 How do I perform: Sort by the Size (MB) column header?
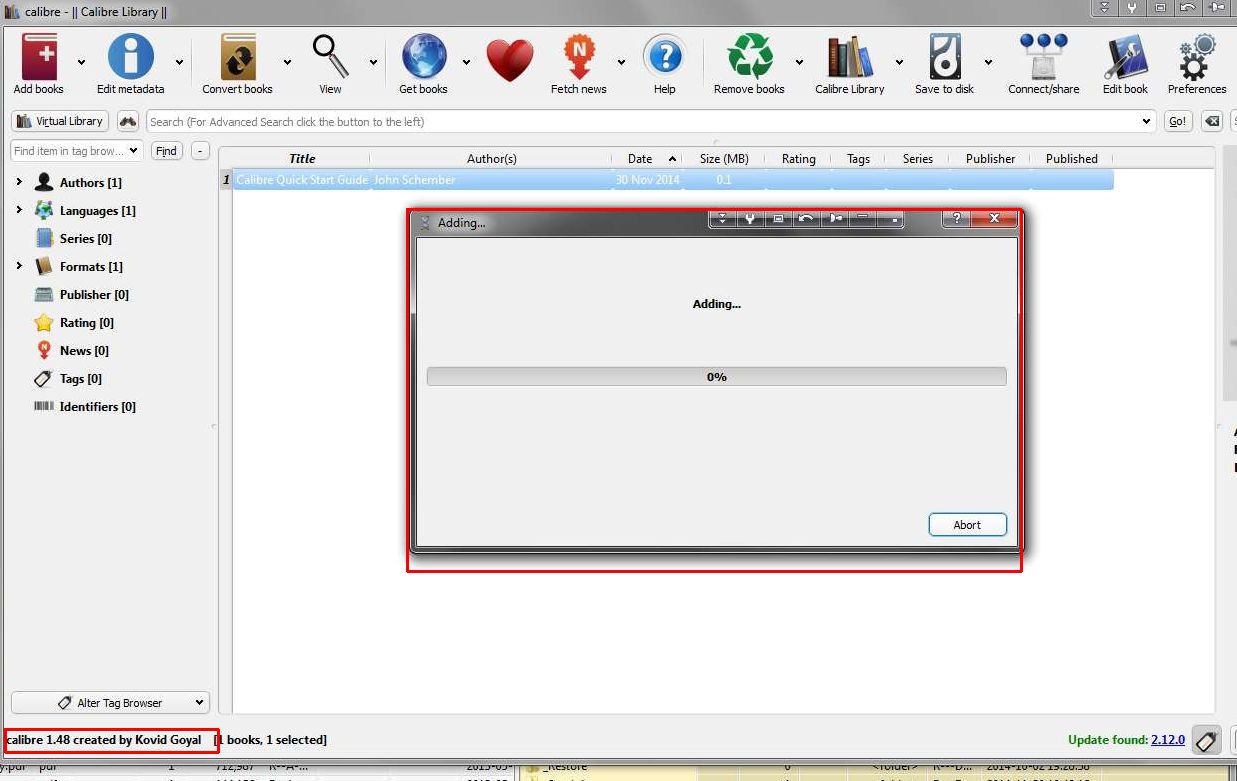pyautogui.click(x=724, y=158)
